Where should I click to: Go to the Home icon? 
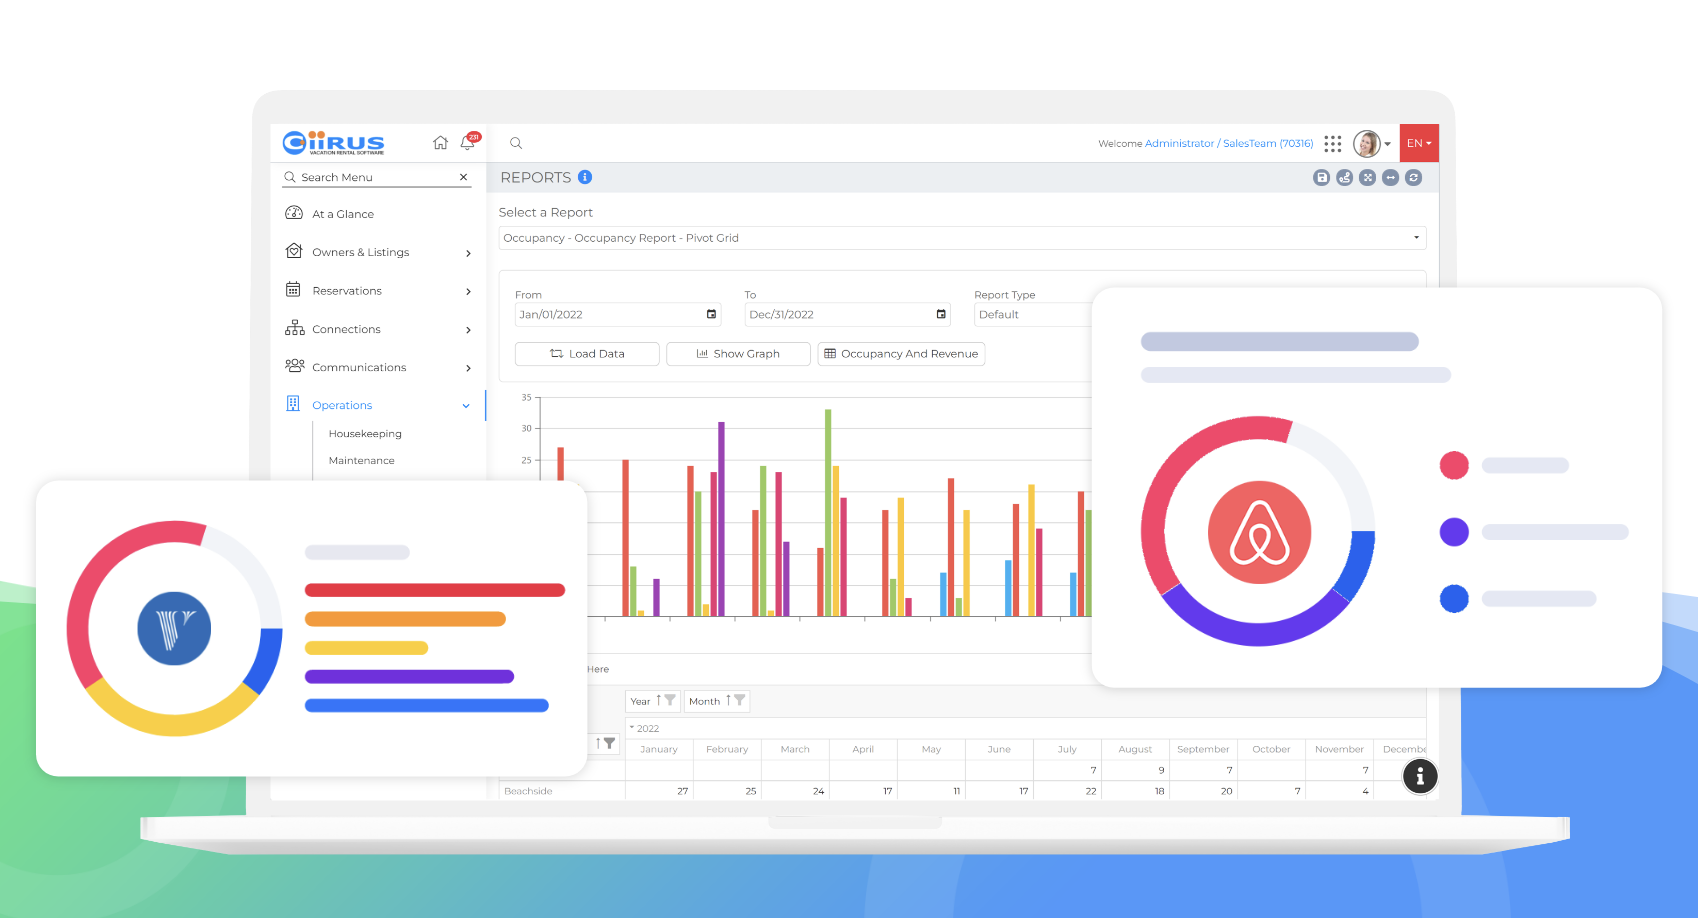[440, 143]
